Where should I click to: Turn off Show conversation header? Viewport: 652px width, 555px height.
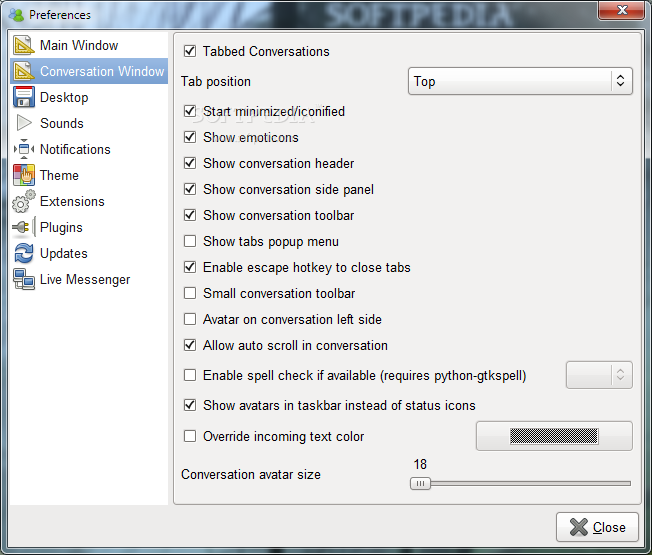coord(190,163)
